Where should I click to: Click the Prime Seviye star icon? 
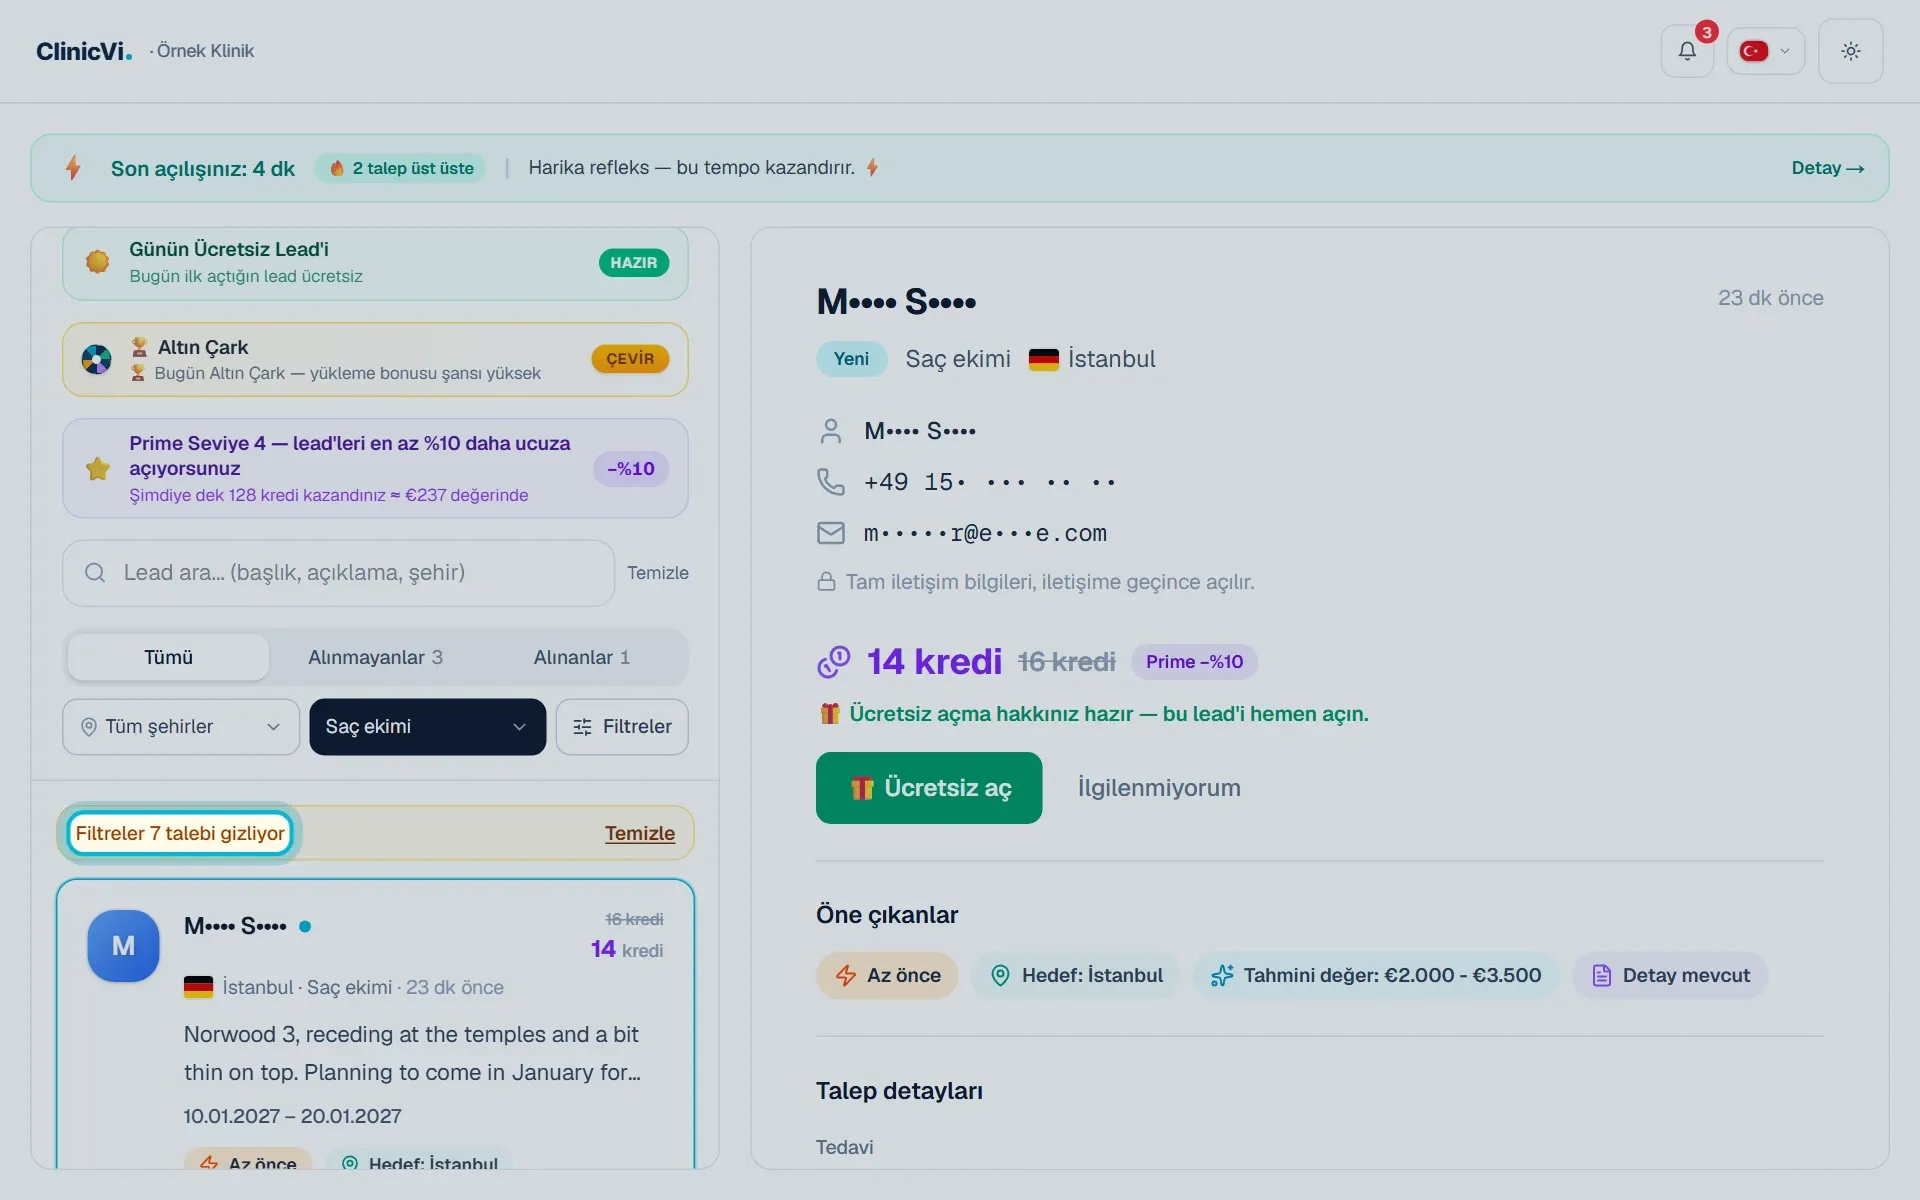pos(98,468)
